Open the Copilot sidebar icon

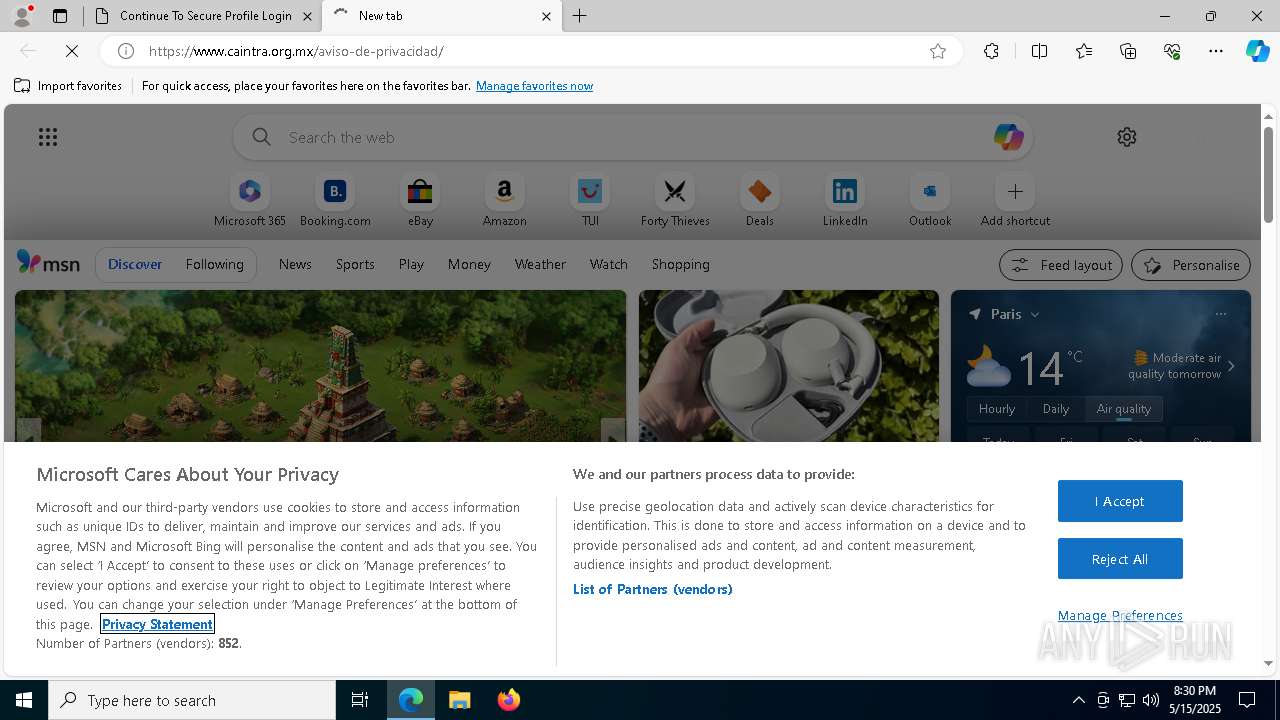[x=1257, y=51]
